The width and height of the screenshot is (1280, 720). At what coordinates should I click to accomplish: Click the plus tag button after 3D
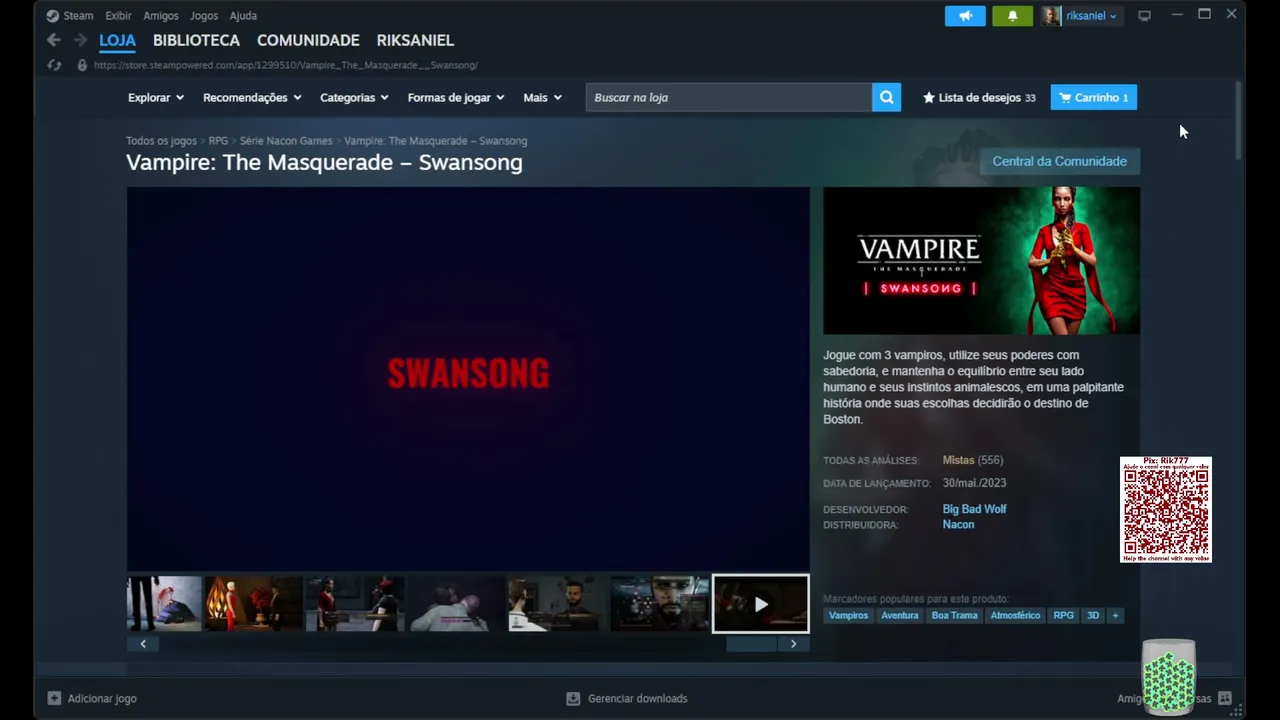point(1115,615)
